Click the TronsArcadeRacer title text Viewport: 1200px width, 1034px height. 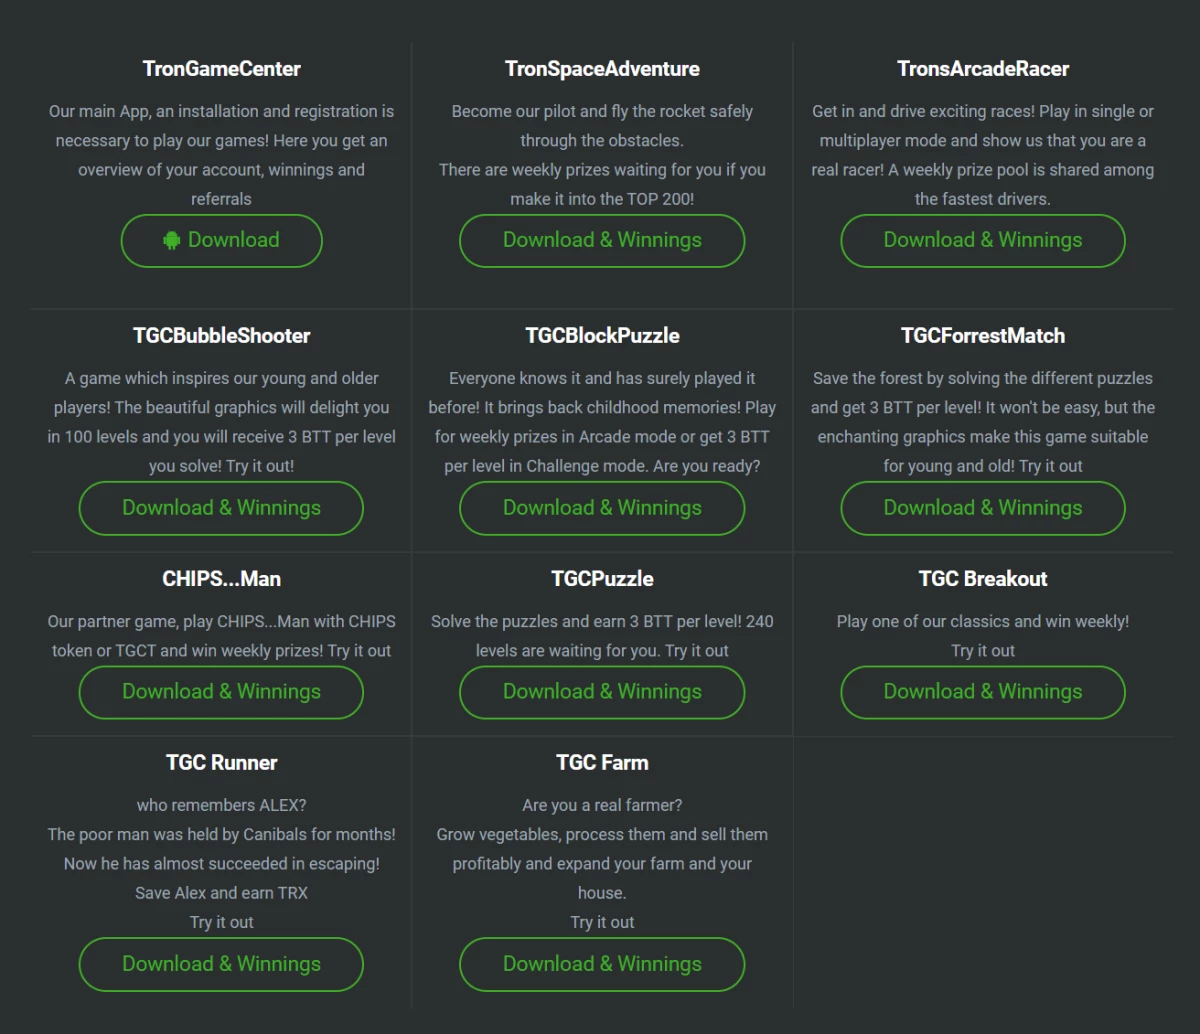coord(983,69)
